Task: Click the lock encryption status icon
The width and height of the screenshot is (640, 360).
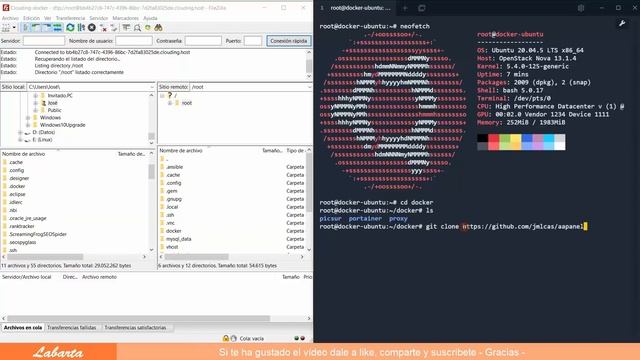Action: pyautogui.click(x=225, y=338)
